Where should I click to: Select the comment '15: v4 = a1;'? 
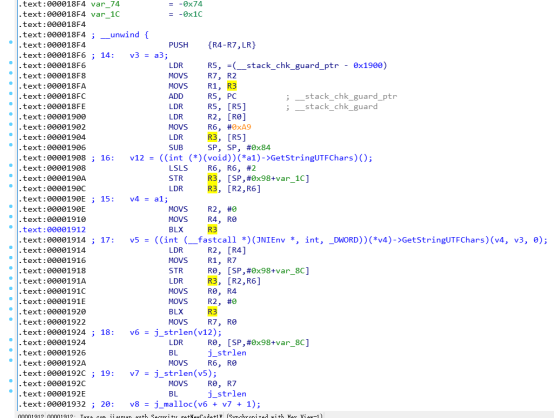coord(130,199)
